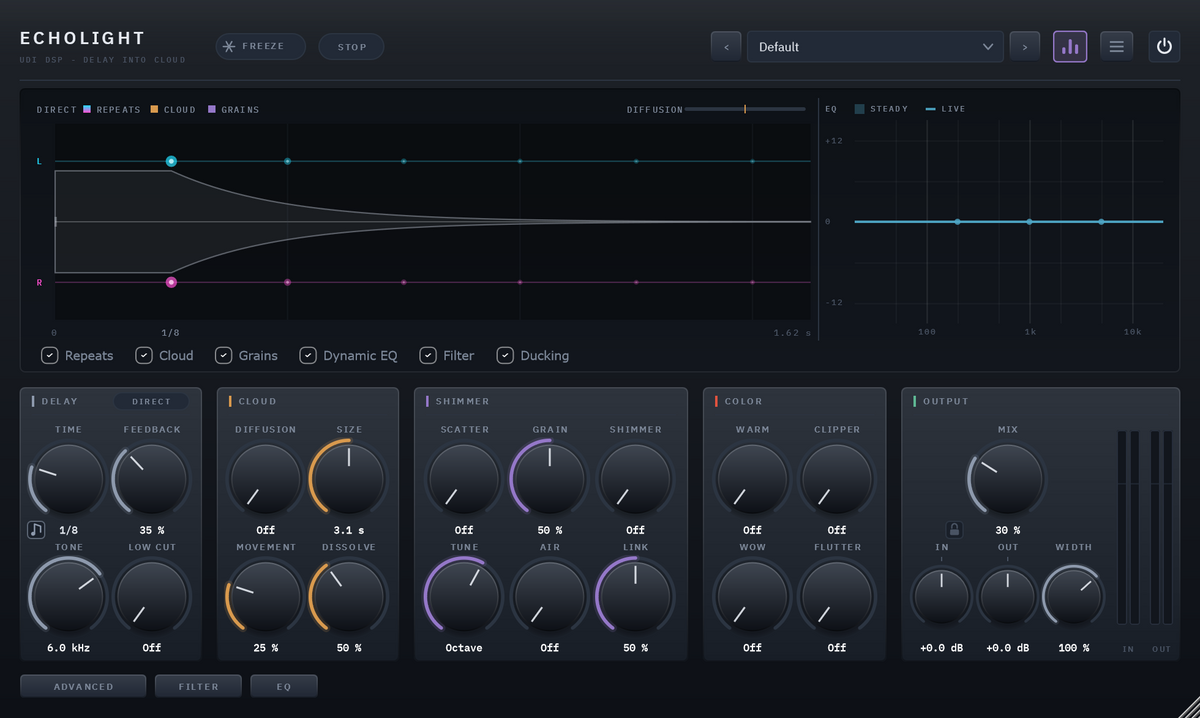Click the Width knob
Screen dimensions: 1200x718
coord(1074,597)
